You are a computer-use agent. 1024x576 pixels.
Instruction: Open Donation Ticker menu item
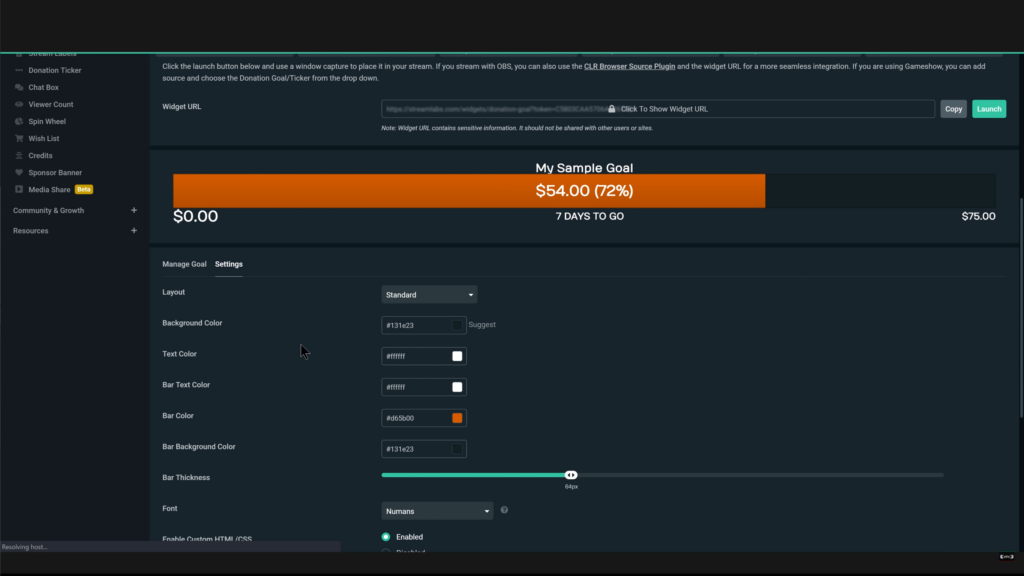(55, 70)
